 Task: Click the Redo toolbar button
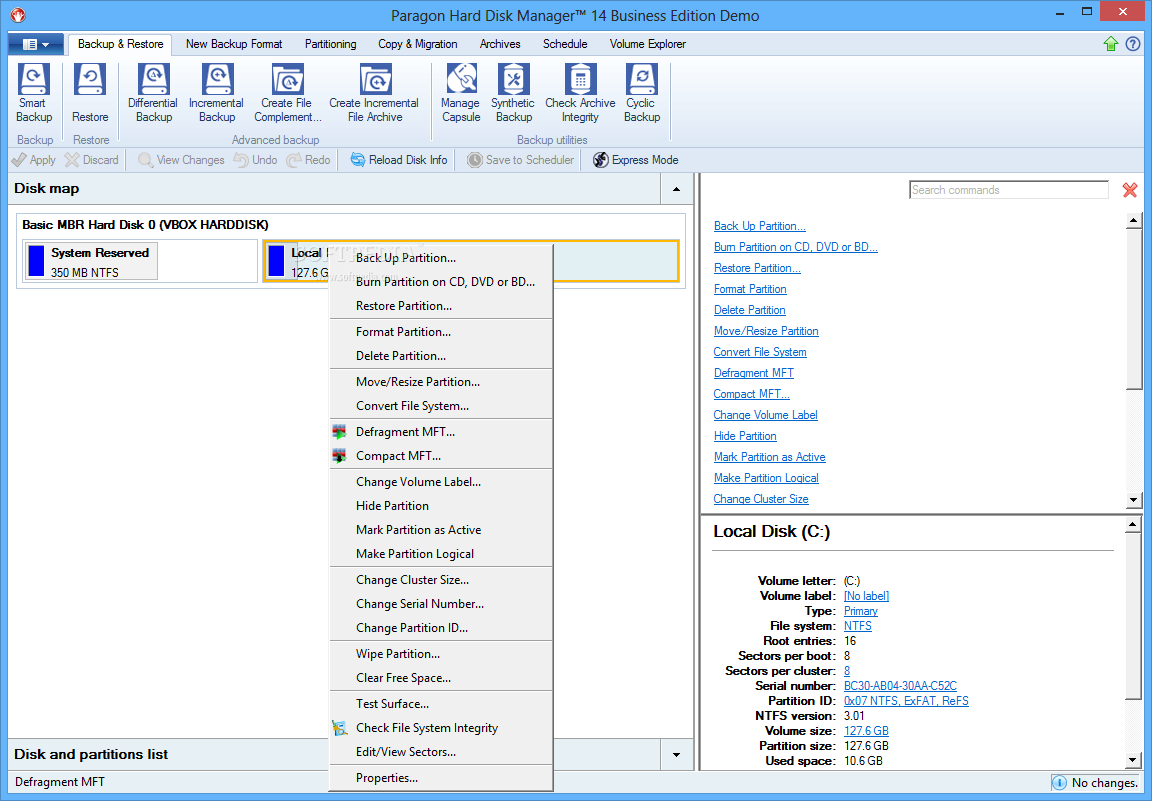309,159
